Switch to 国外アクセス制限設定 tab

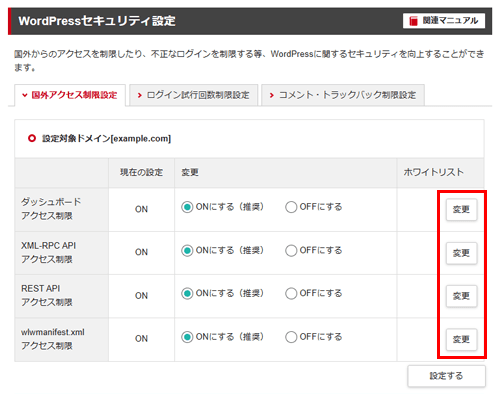70,95
